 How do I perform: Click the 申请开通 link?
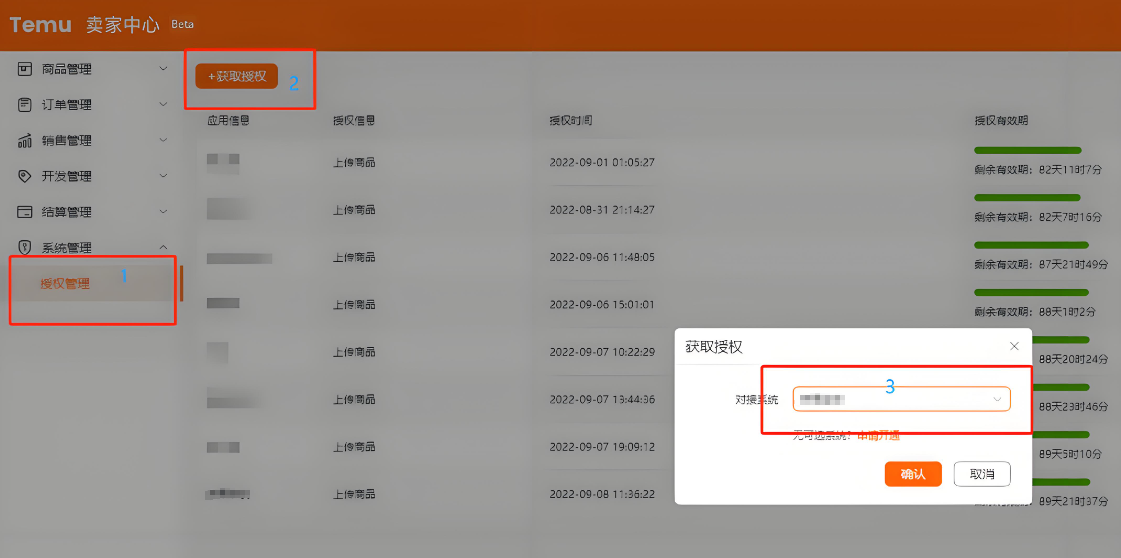879,435
